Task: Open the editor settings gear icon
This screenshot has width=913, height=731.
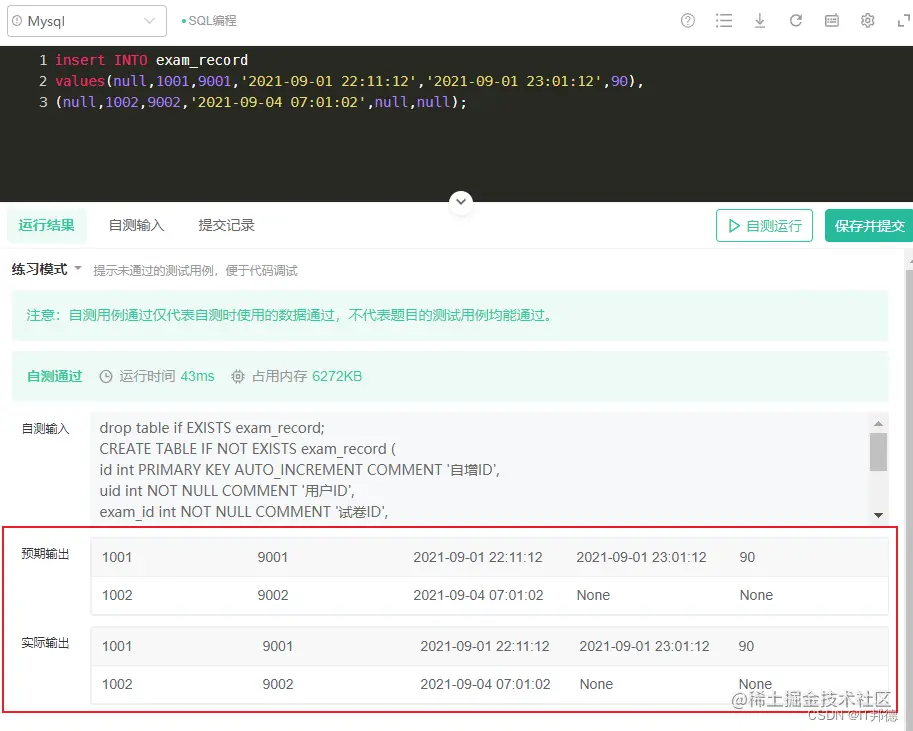Action: coord(868,21)
